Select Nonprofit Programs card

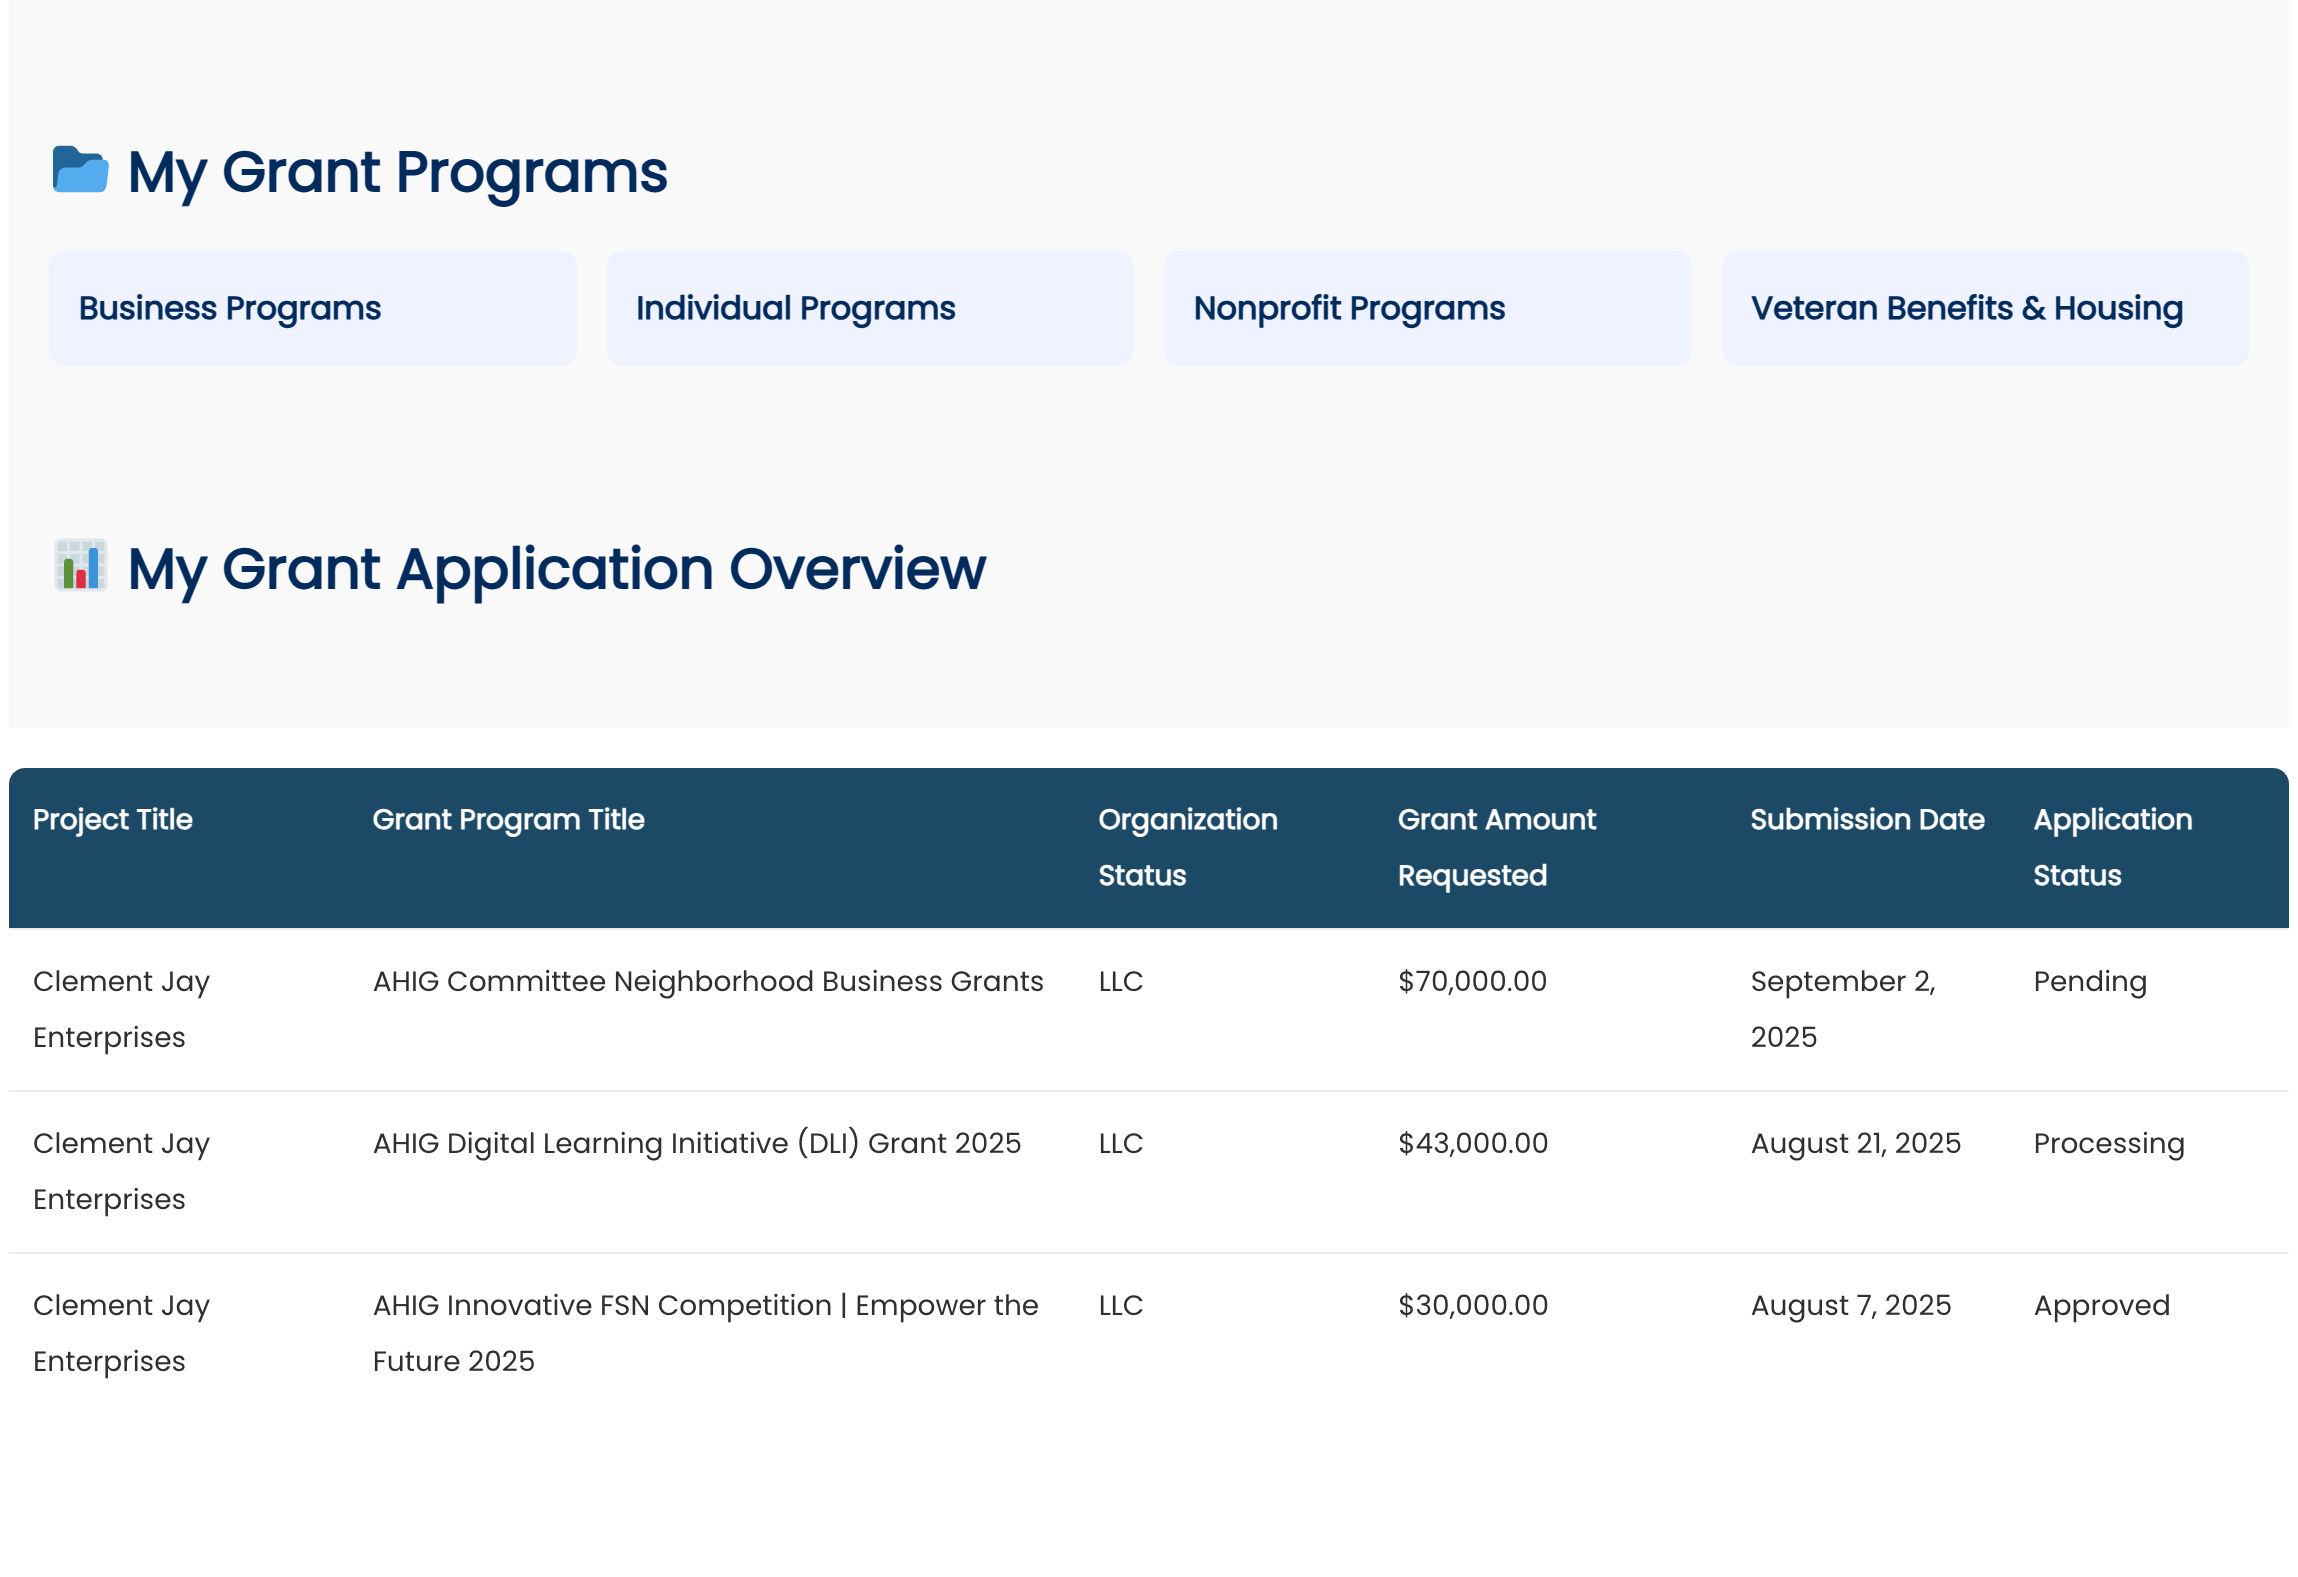click(1426, 308)
